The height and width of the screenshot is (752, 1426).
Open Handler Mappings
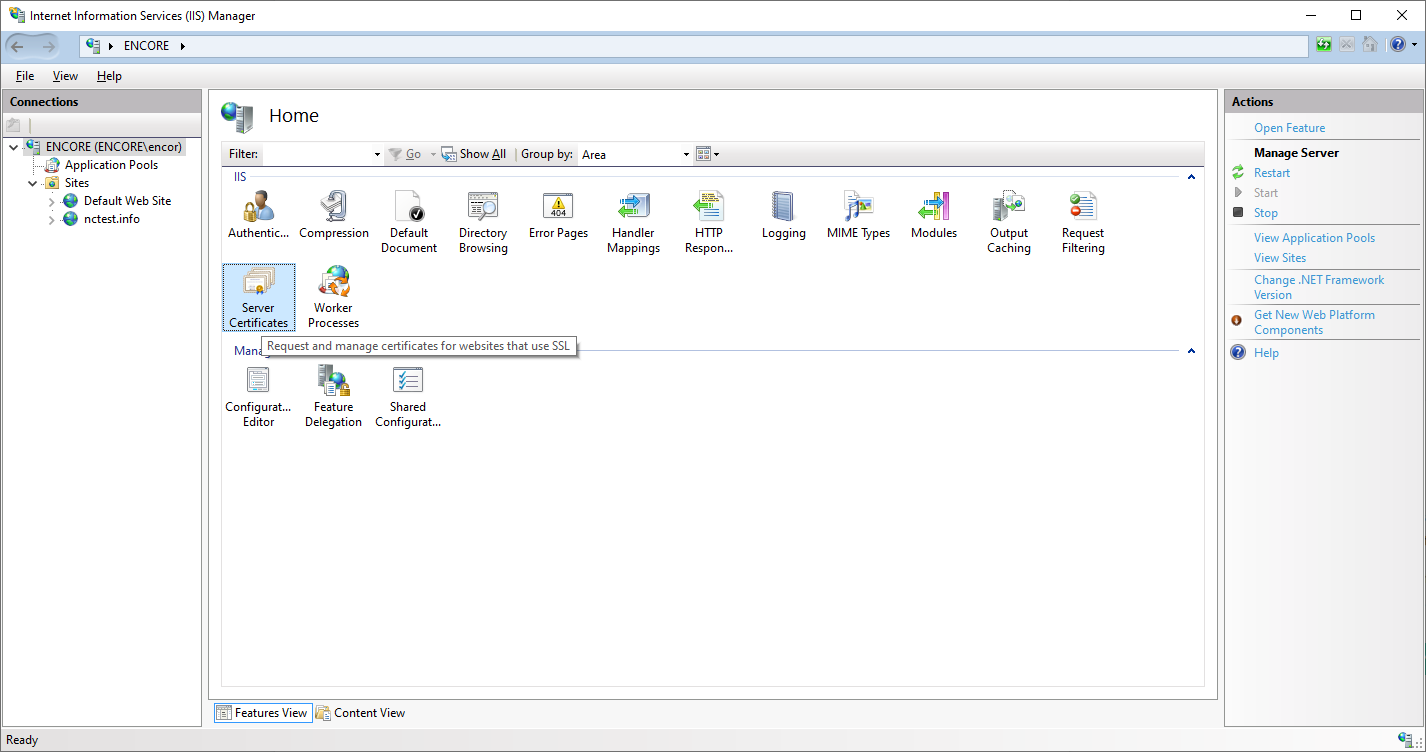pos(632,215)
